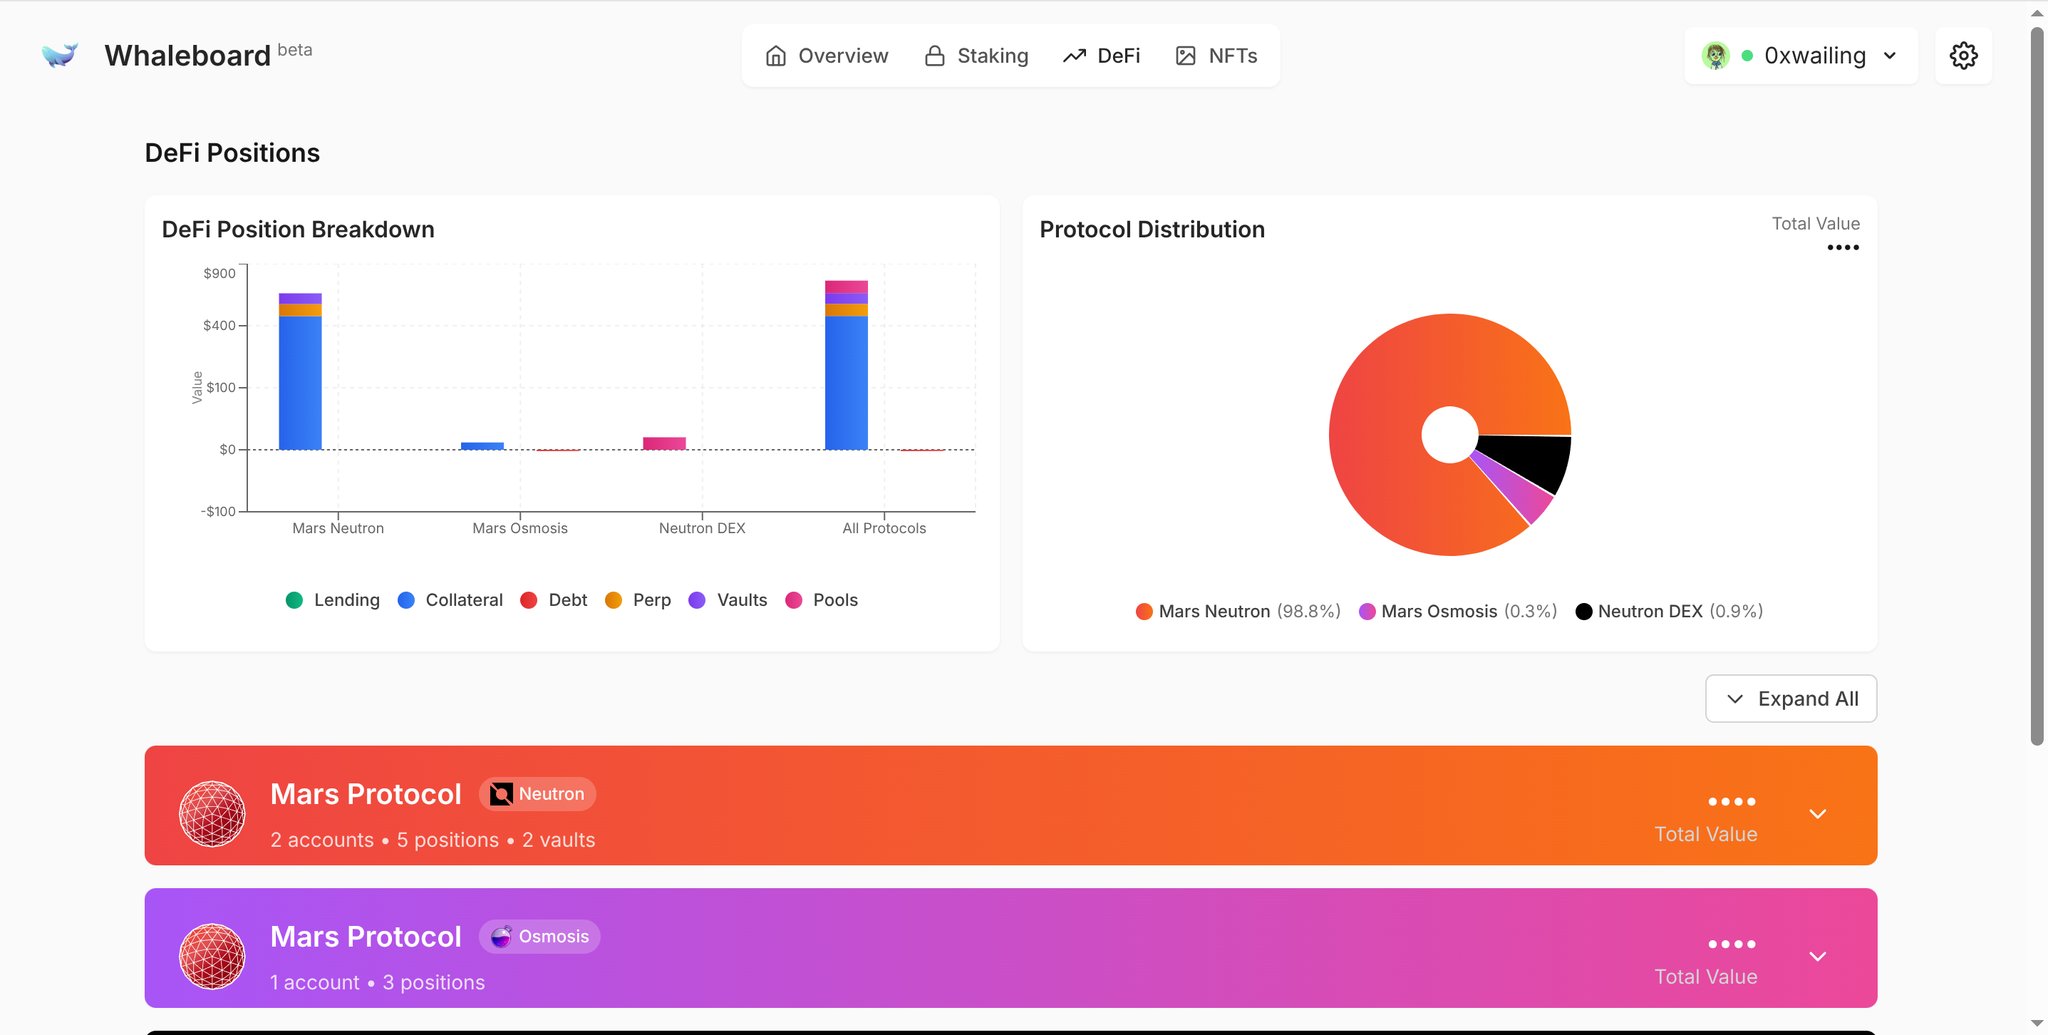Click the Neutron DEX pink bar

coord(664,443)
